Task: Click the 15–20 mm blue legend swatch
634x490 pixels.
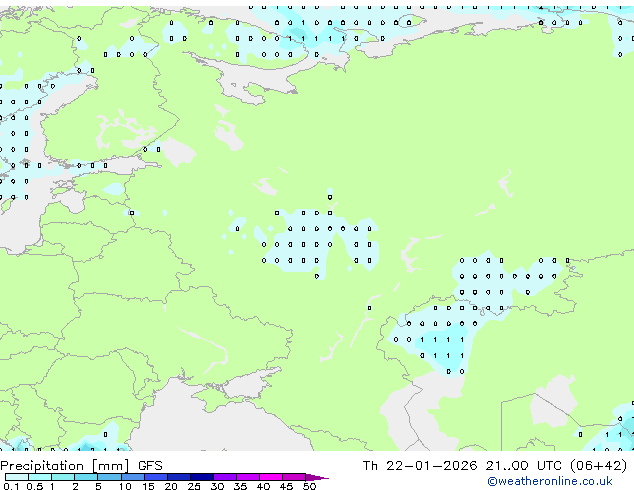Action: tap(156, 477)
